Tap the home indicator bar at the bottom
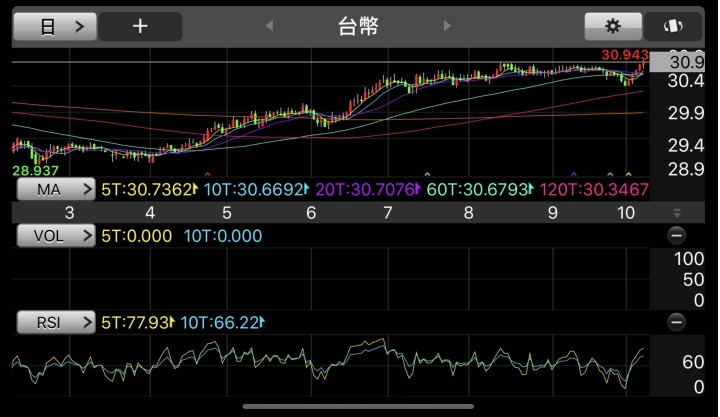720x417 pixels. coord(358,406)
